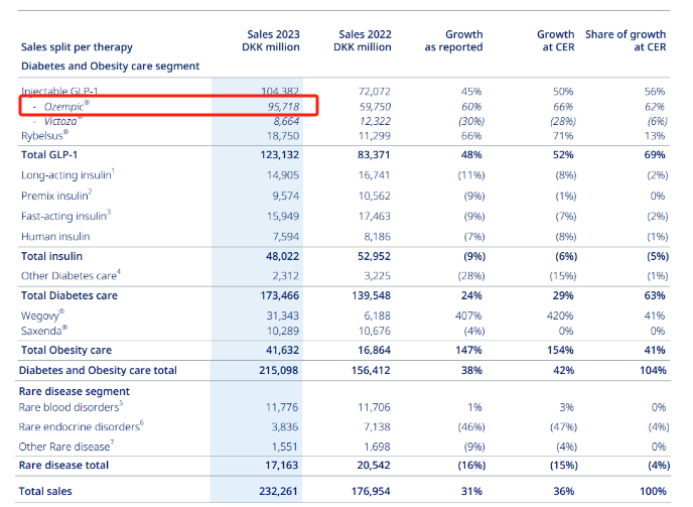Click the Victoza row label

click(62, 121)
